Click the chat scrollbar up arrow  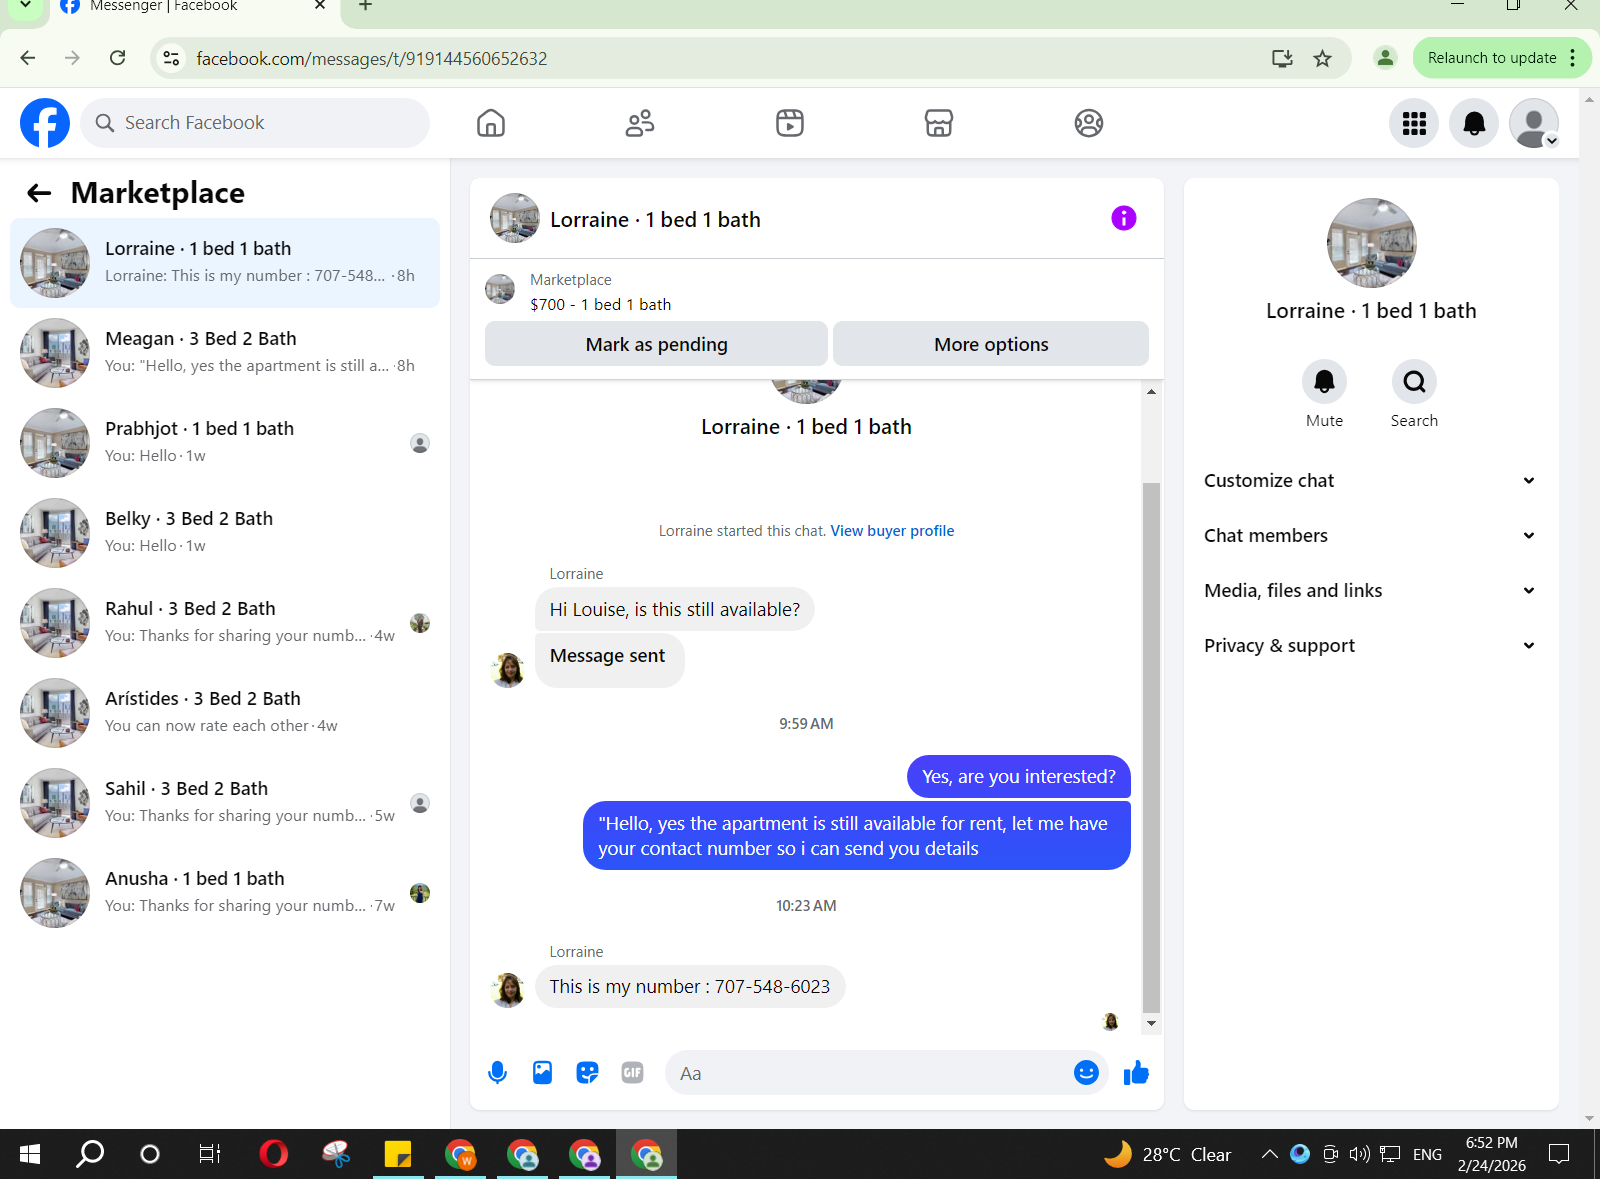pos(1151,391)
